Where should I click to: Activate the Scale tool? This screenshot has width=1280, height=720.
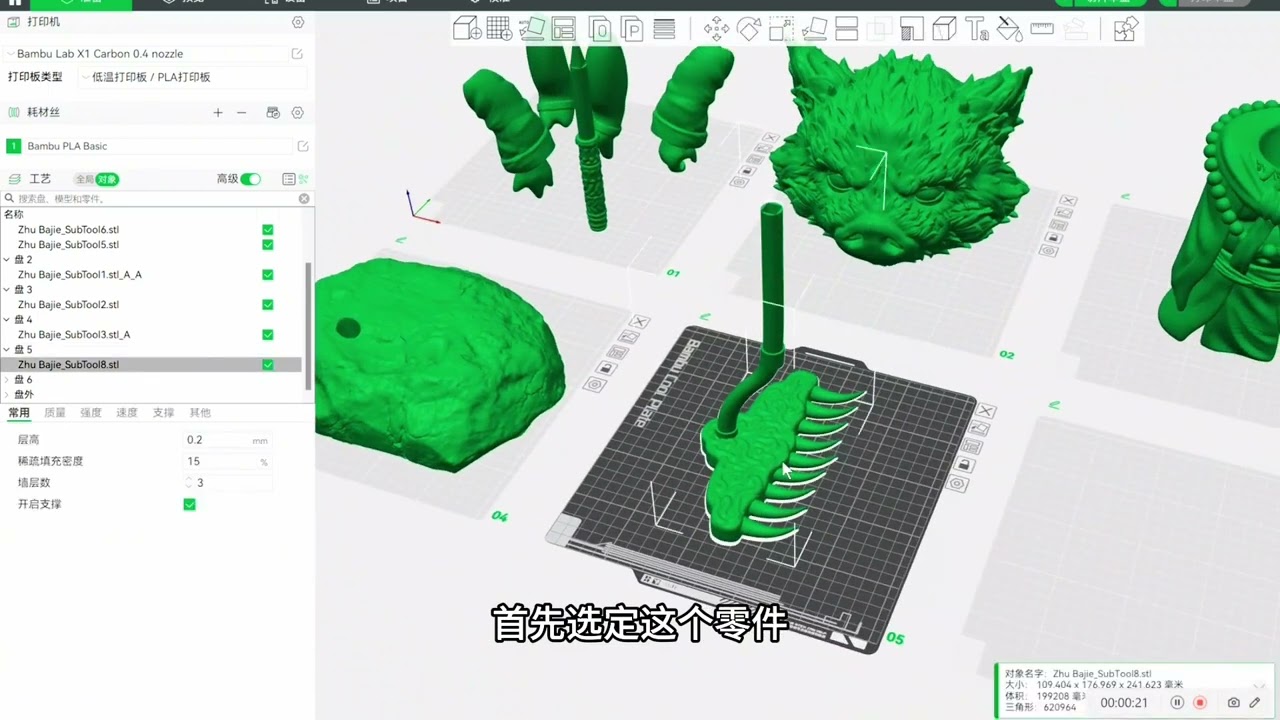tap(781, 29)
